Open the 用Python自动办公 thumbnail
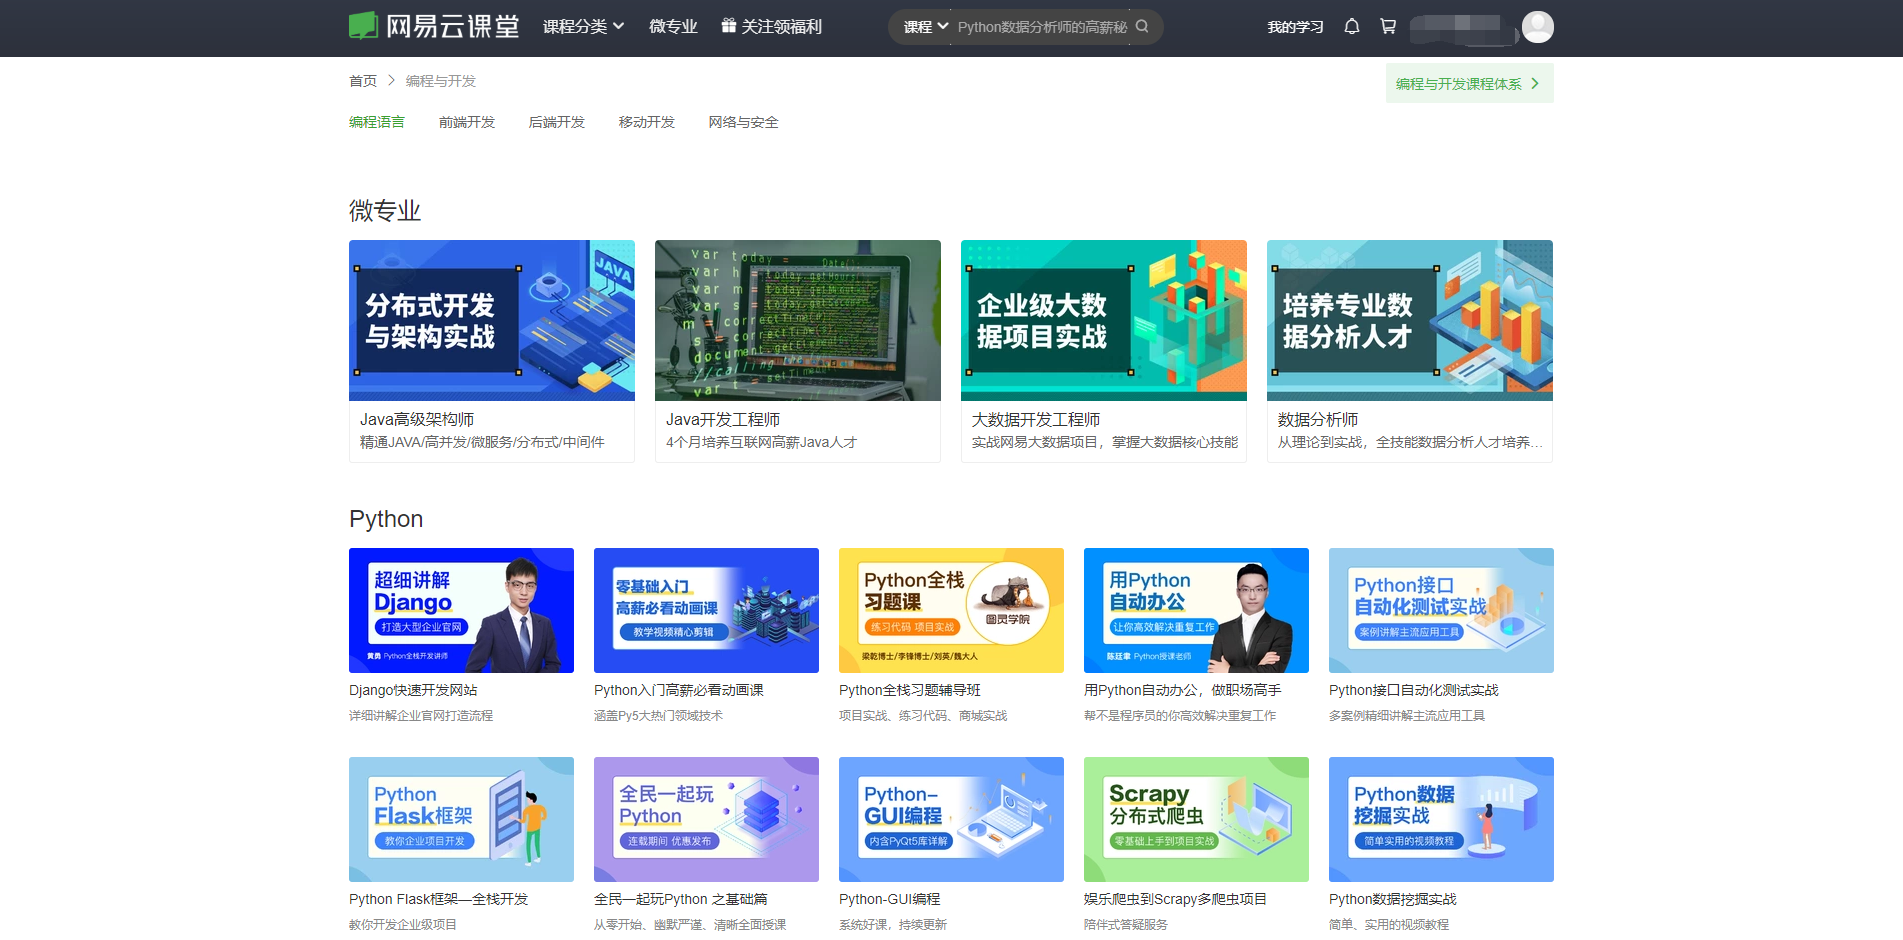Image resolution: width=1903 pixels, height=940 pixels. tap(1196, 610)
